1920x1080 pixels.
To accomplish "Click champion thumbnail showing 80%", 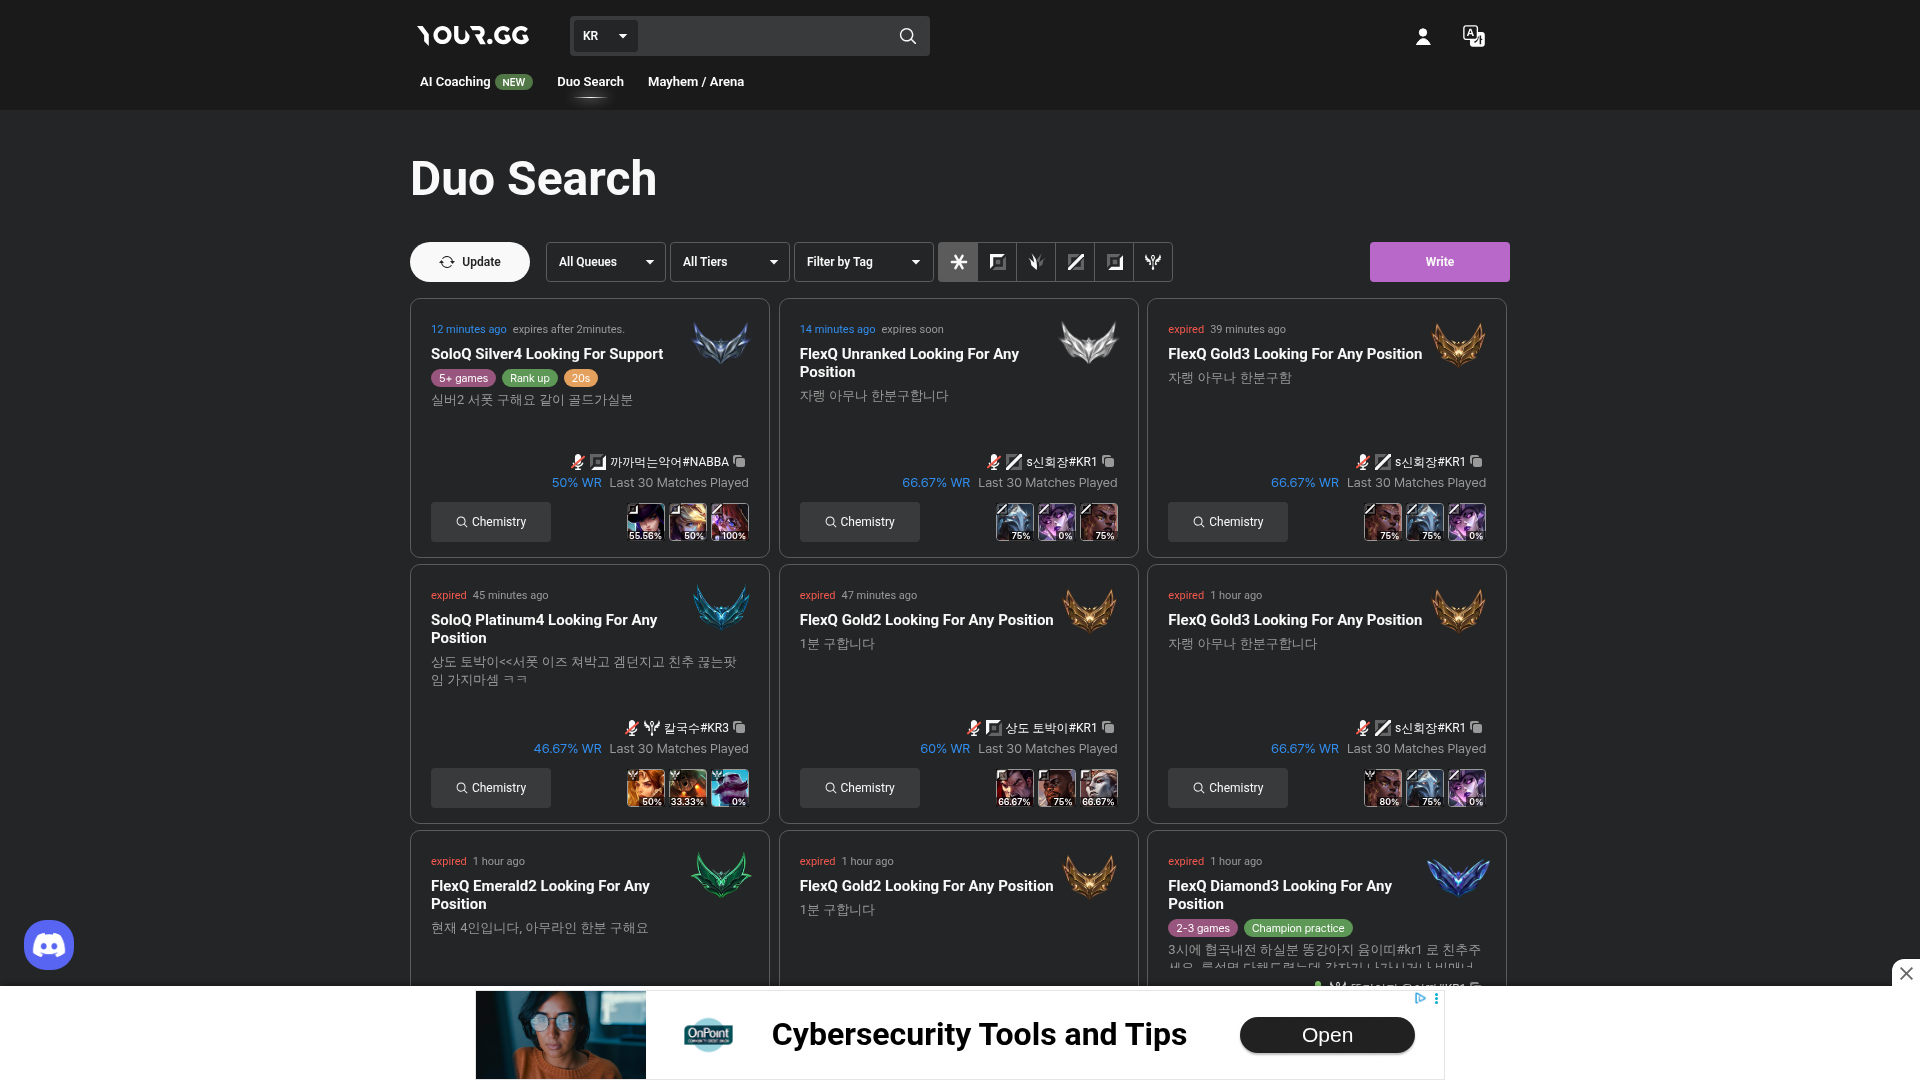I will point(1383,788).
